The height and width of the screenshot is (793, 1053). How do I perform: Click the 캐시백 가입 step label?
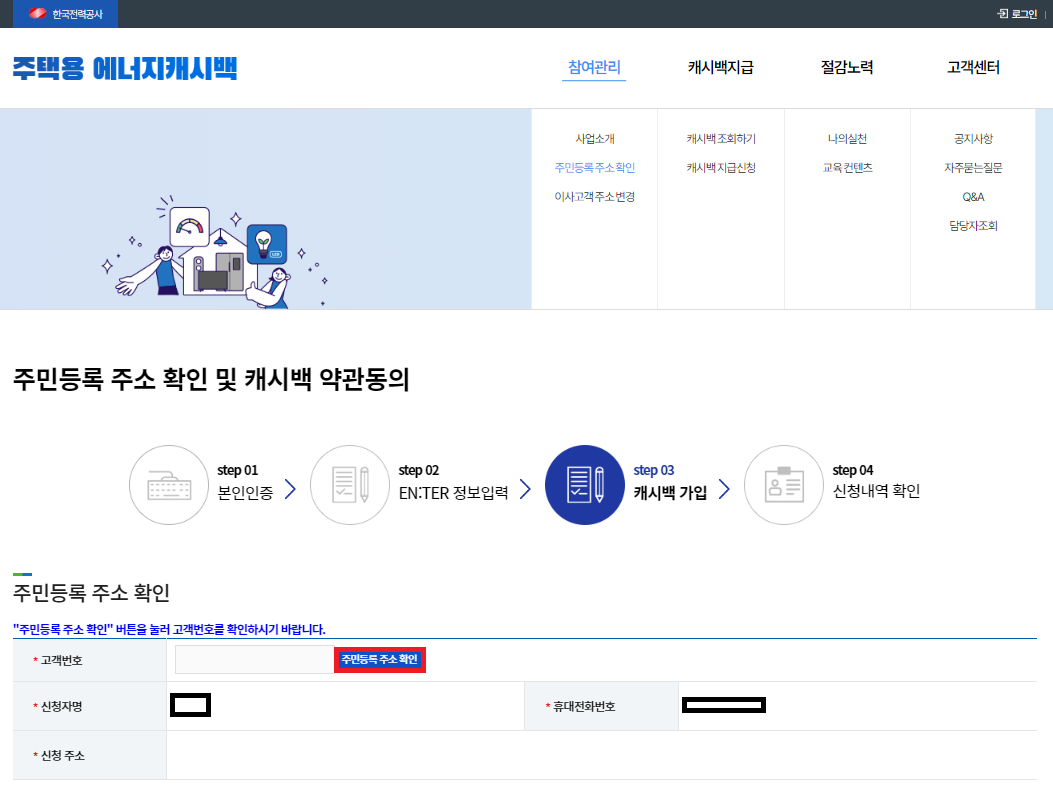pos(670,492)
